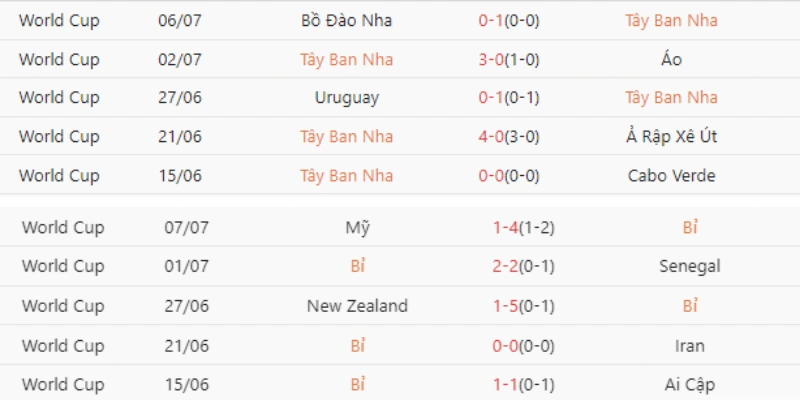The width and height of the screenshot is (800, 400).
Task: Open the Áo team in the 02/07 match
Action: coord(671,59)
